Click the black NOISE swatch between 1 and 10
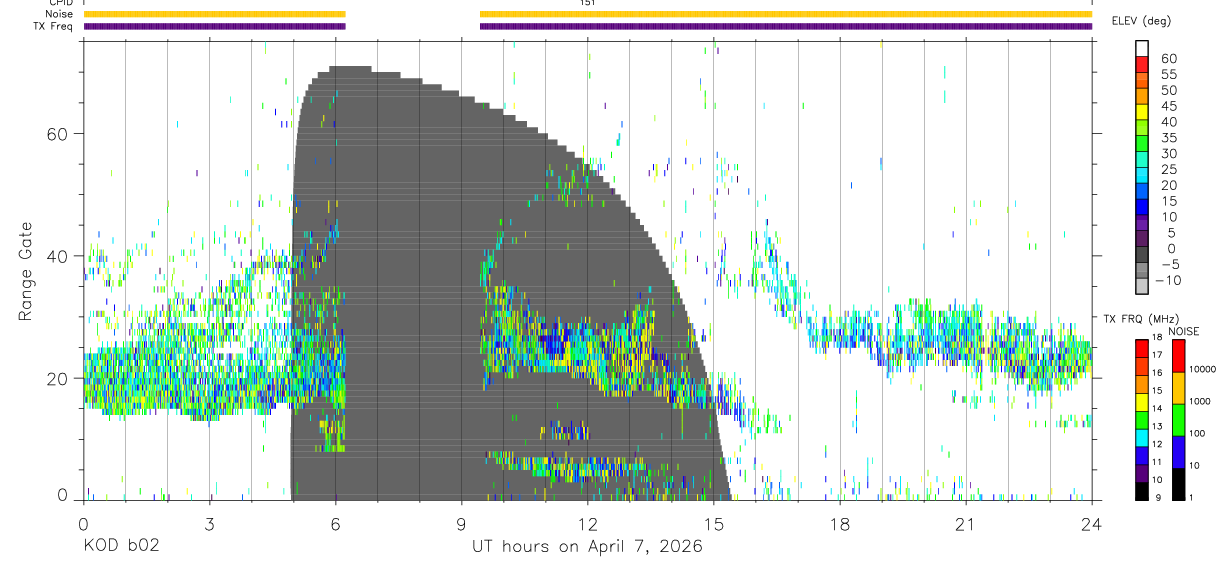Image resolution: width=1228 pixels, height=567 pixels. (x=1178, y=484)
